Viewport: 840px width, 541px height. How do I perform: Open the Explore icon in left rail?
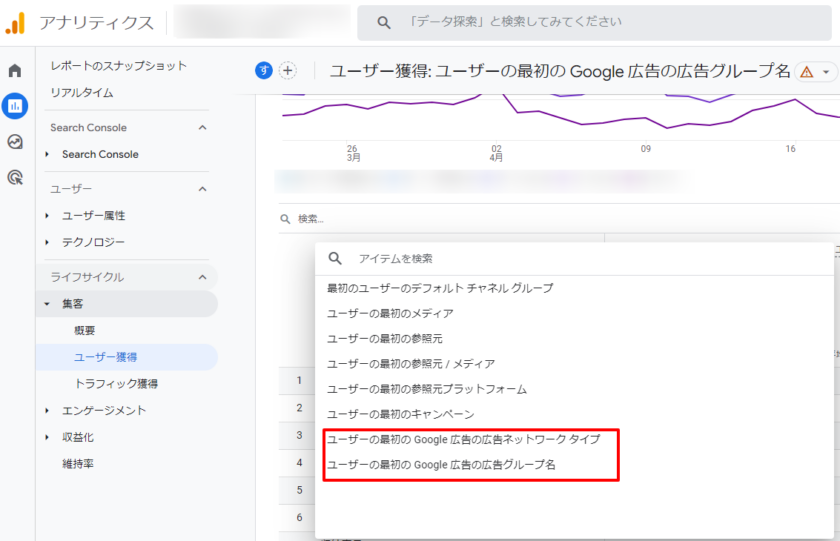15,141
